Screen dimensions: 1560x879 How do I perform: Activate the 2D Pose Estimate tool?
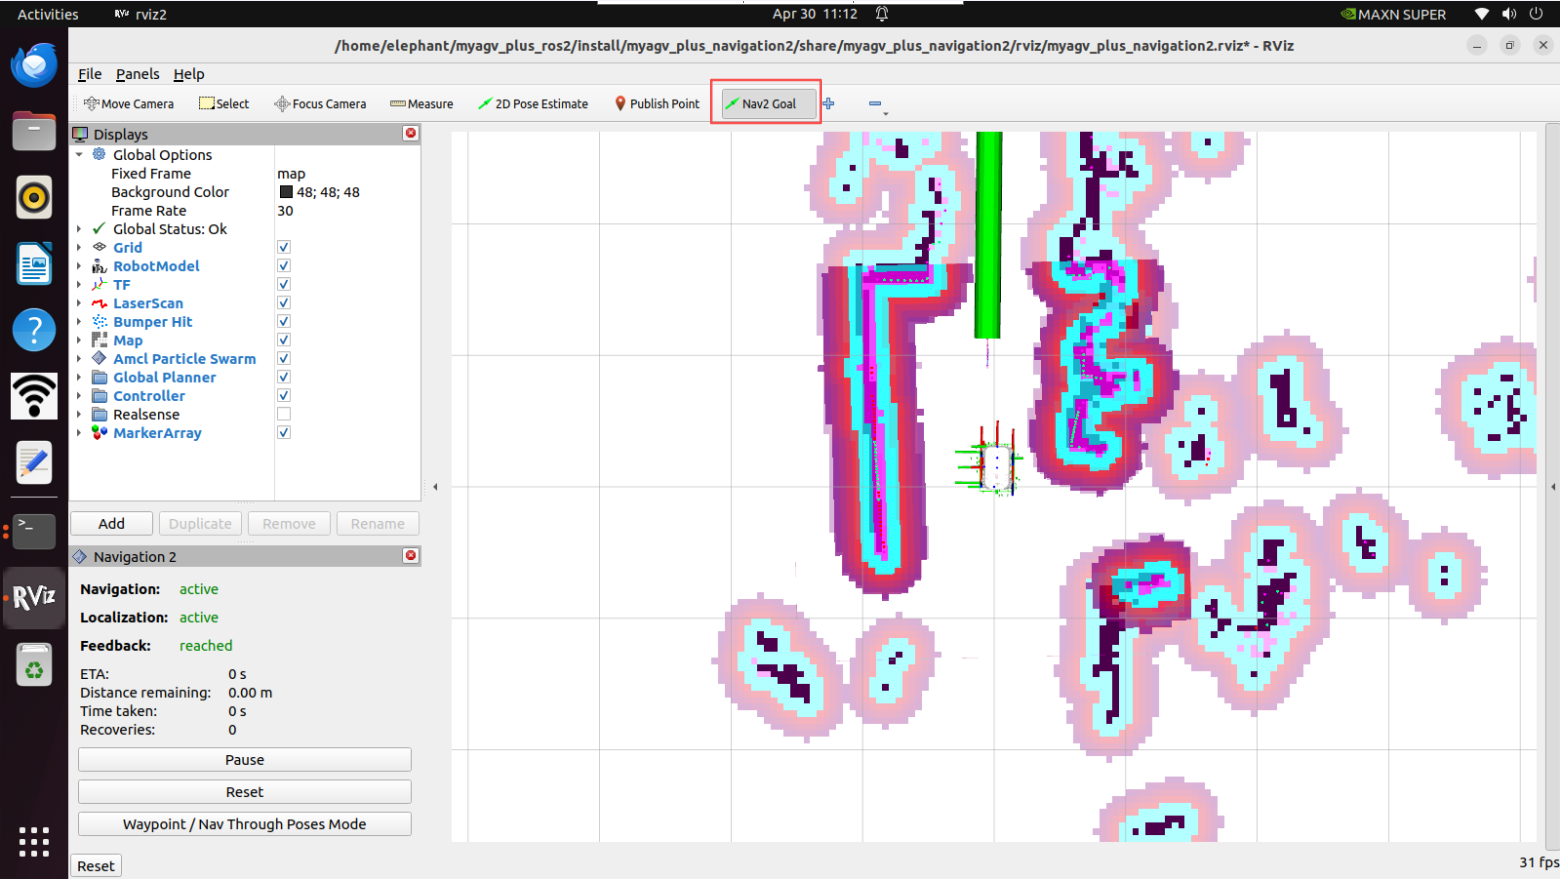tap(533, 104)
